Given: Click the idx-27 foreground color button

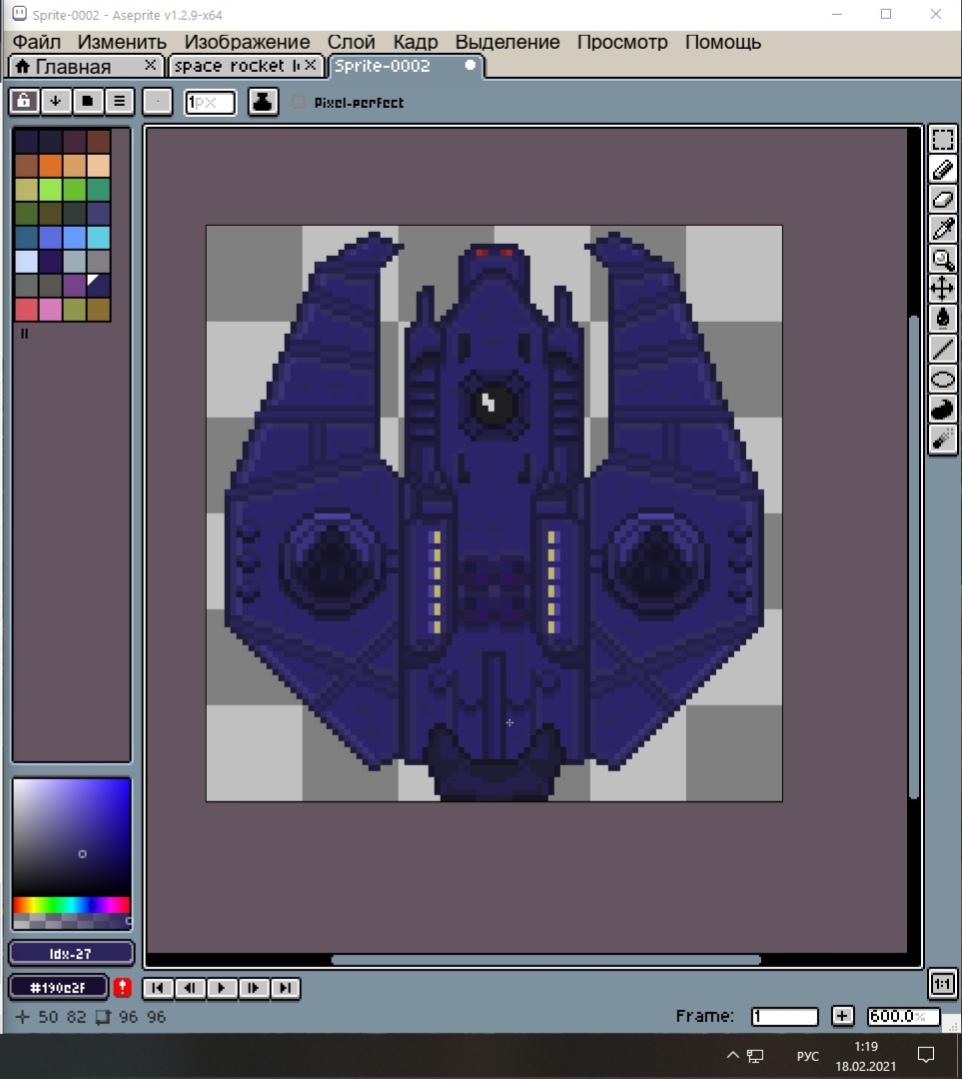Looking at the screenshot, I should 71,953.
